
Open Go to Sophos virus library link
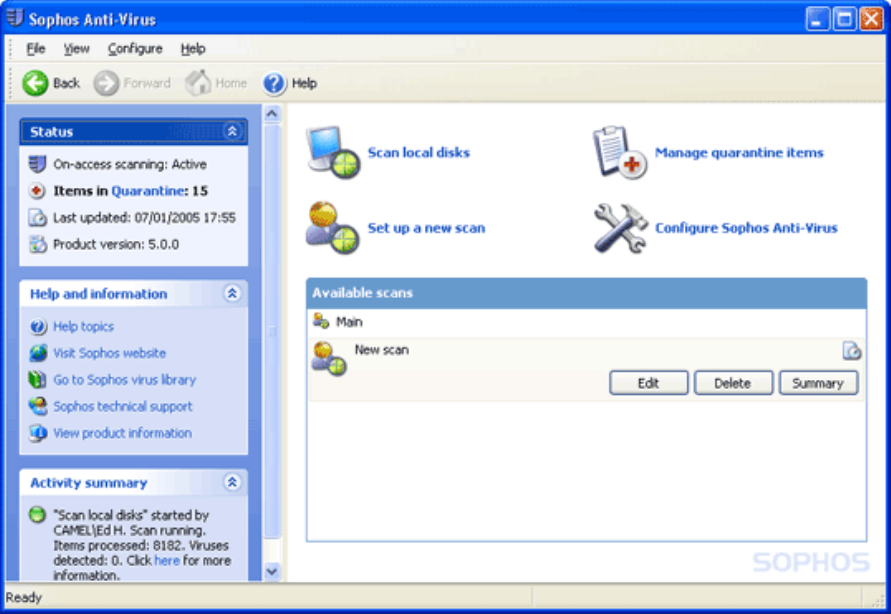124,379
